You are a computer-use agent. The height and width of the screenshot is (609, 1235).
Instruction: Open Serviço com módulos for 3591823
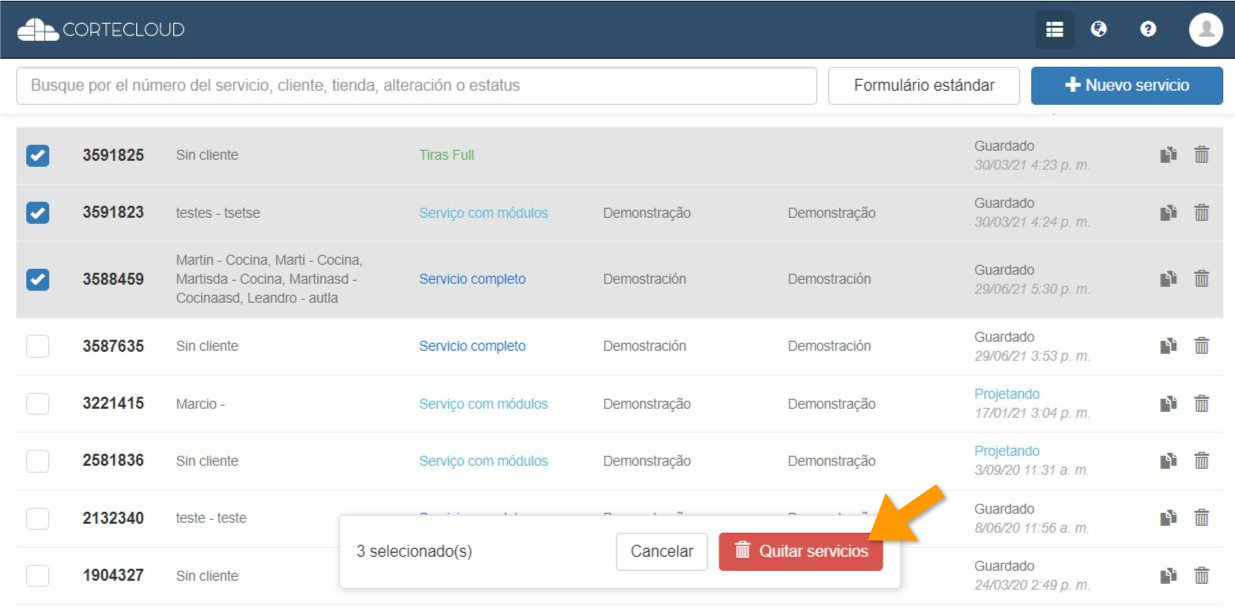point(484,213)
